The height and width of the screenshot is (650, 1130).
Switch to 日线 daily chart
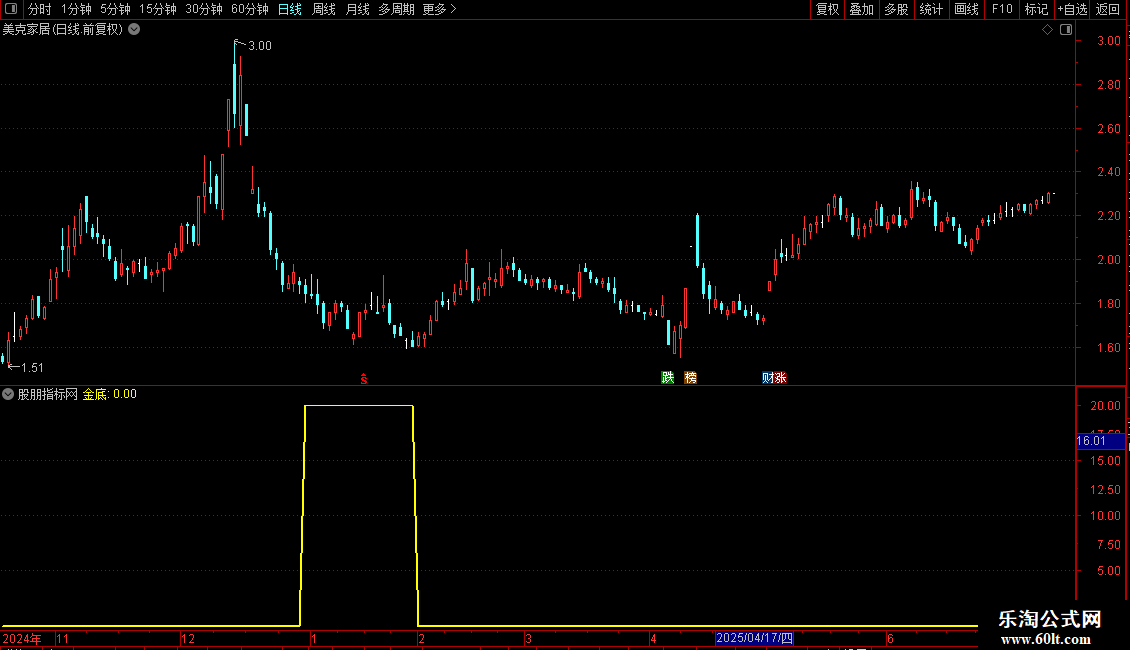click(290, 9)
